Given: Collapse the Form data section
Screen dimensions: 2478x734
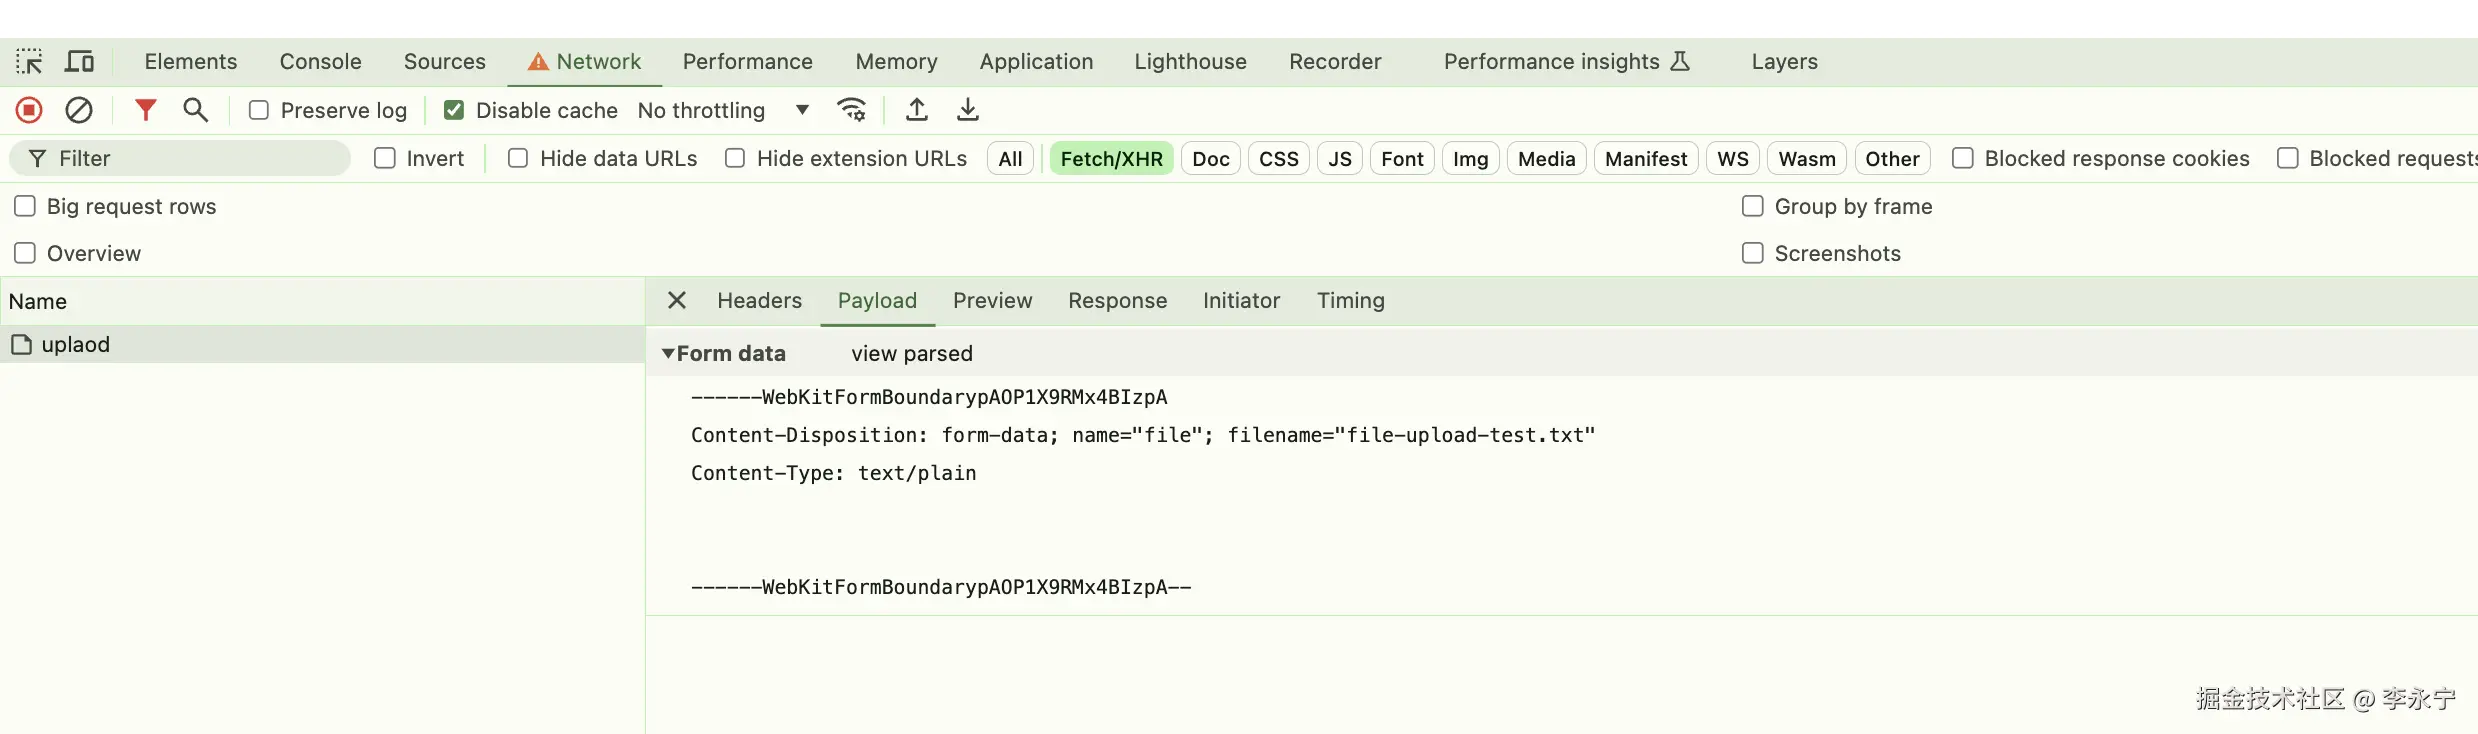Looking at the screenshot, I should (668, 353).
